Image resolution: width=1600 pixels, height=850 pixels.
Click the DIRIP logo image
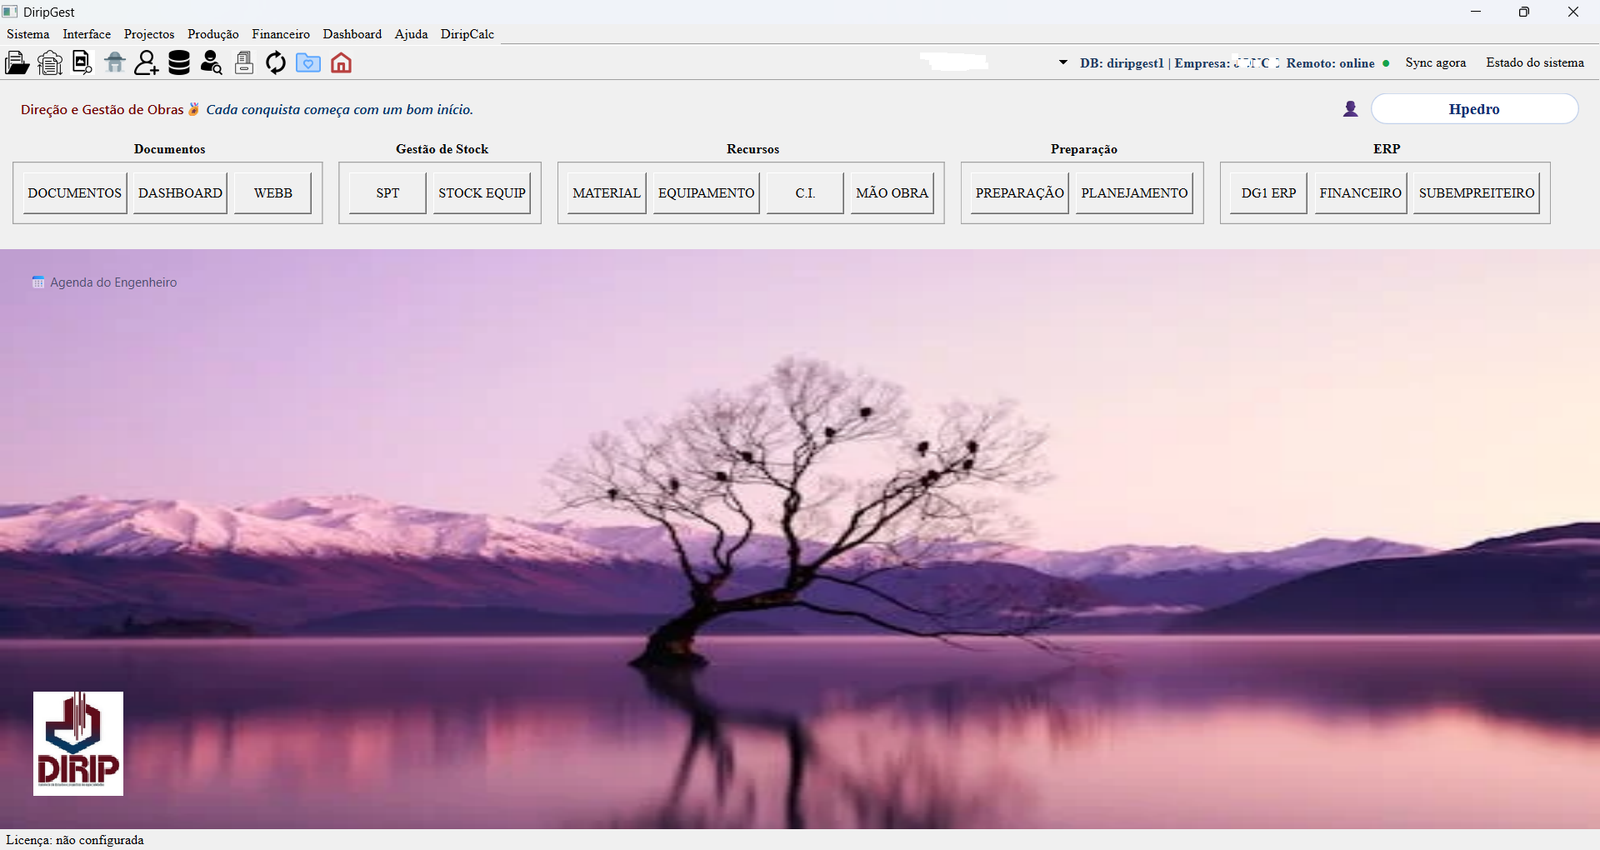[78, 743]
